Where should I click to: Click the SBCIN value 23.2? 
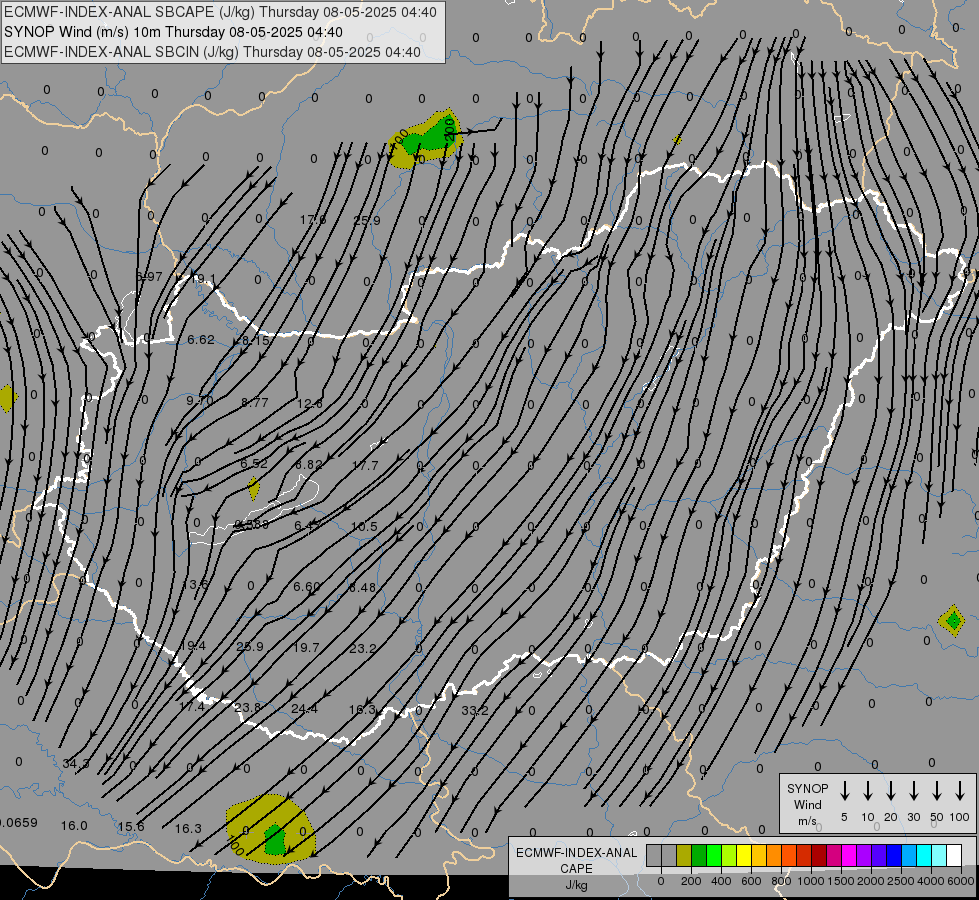pos(362,649)
